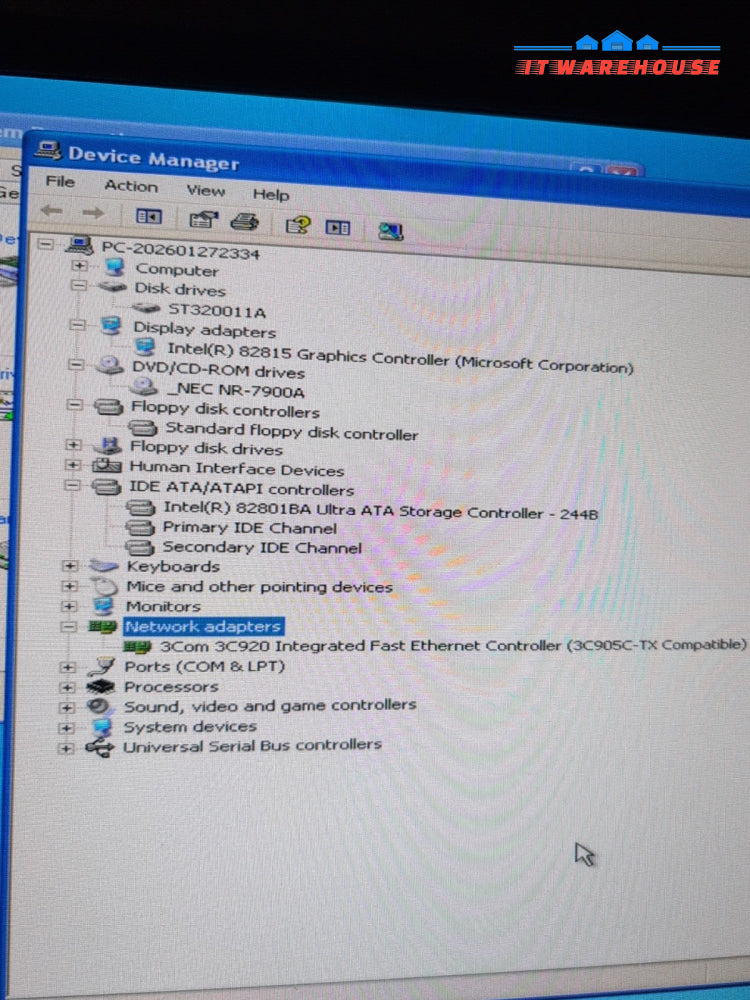Expand the Universal Serial Bus controllers node
Screen dimensions: 750x1000
[x=65, y=748]
